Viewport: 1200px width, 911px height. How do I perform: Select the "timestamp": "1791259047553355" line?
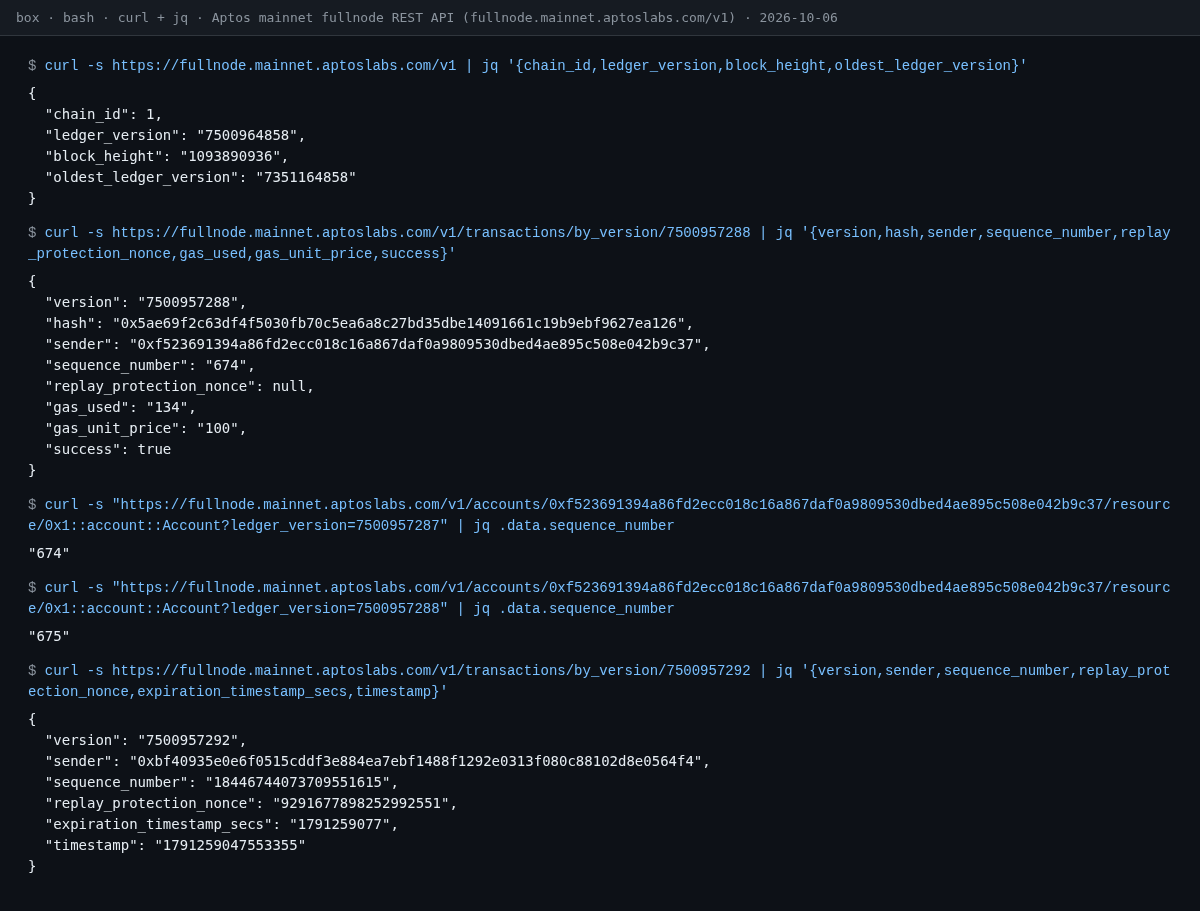click(x=176, y=845)
